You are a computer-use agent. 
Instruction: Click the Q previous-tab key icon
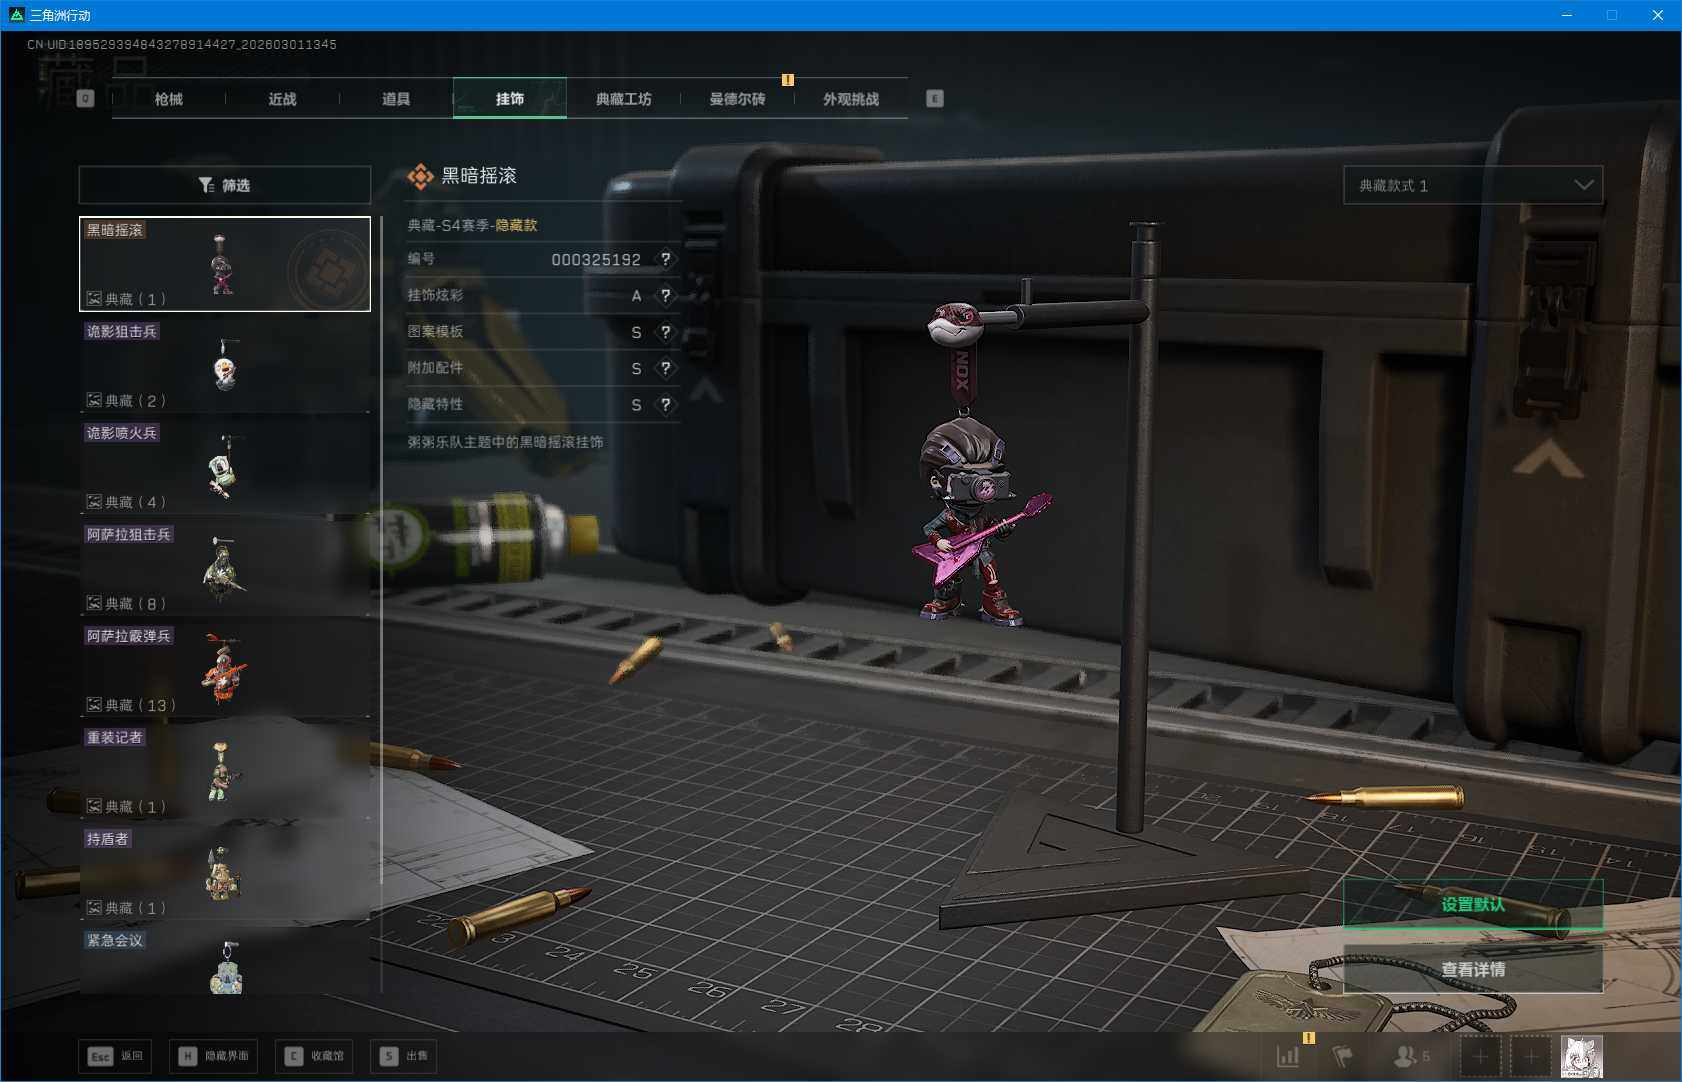pos(86,98)
